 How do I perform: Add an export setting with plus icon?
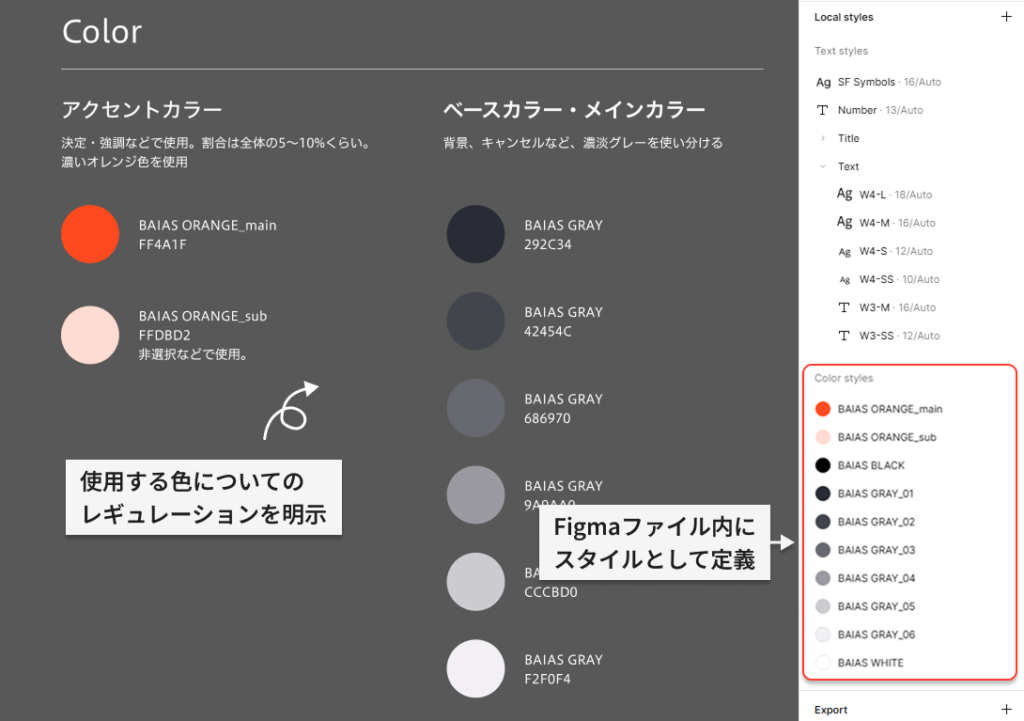1006,709
